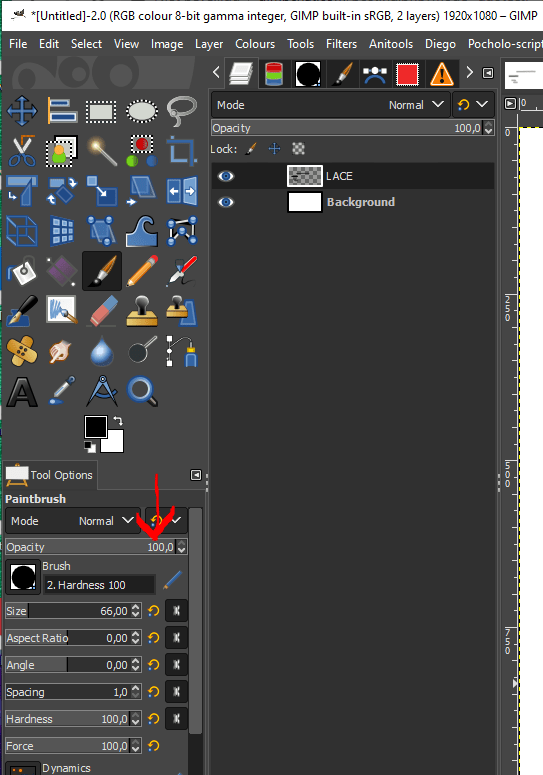Select the Select by Colour tool
This screenshot has height=775, width=543.
coord(142,151)
